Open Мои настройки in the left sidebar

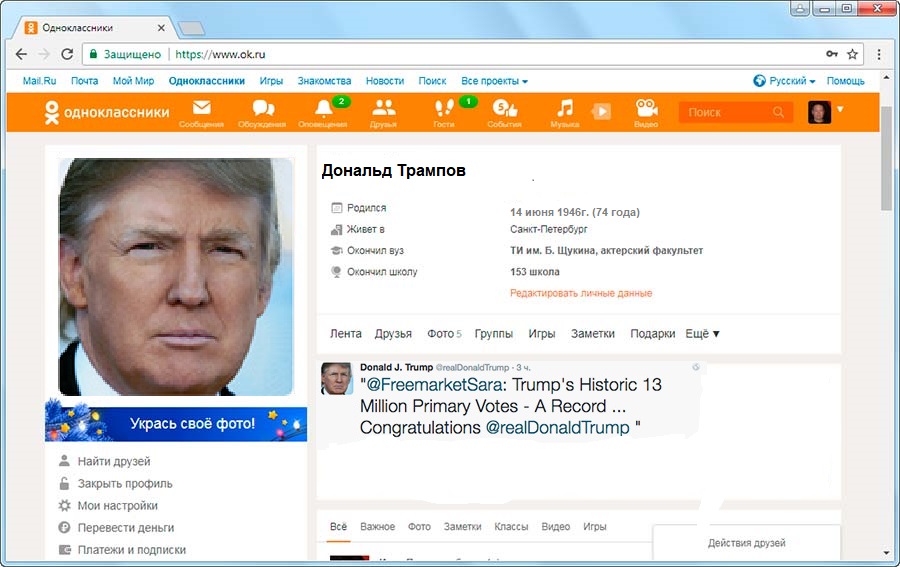(x=117, y=506)
